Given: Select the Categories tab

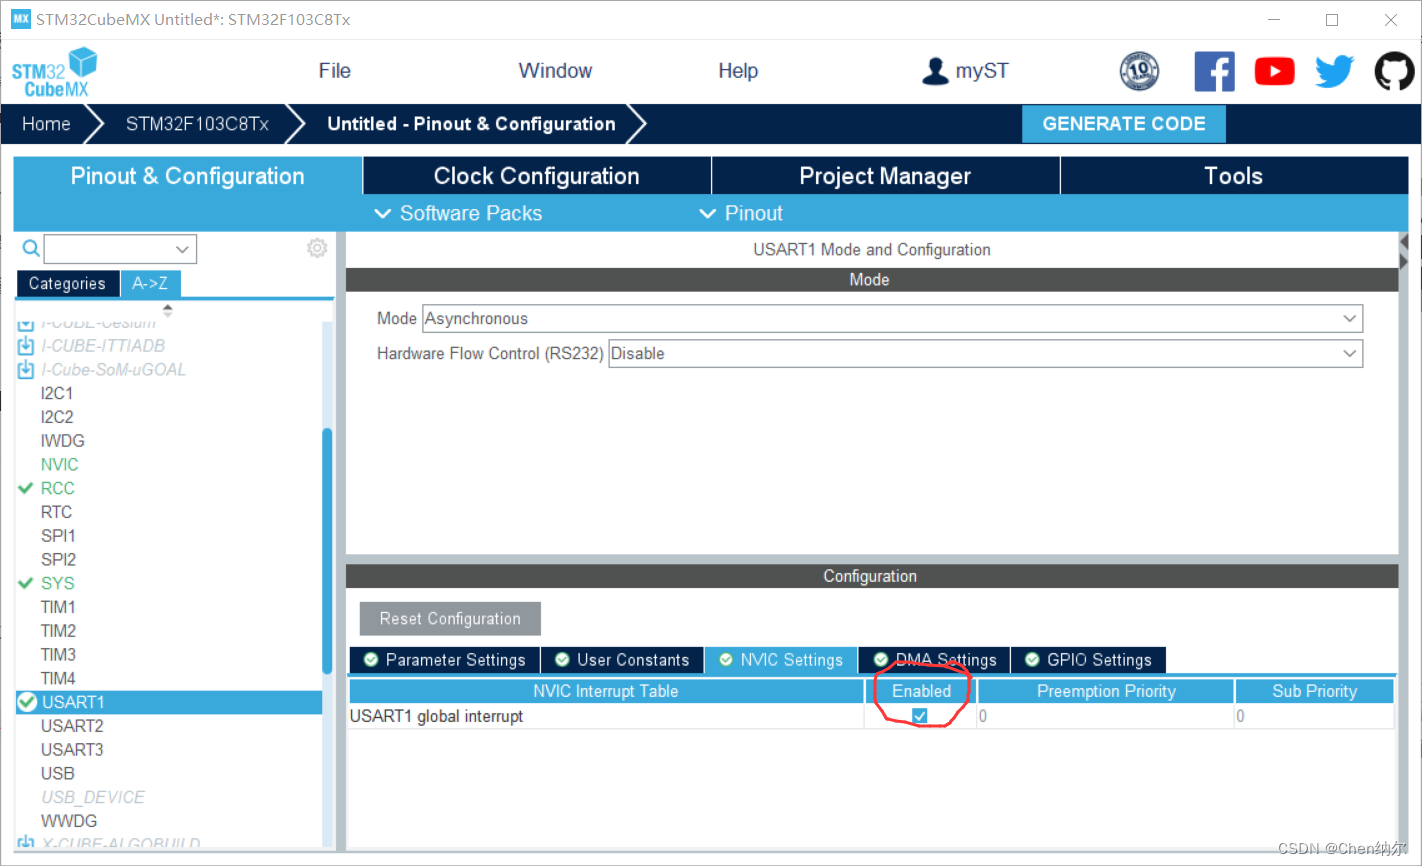Looking at the screenshot, I should point(67,284).
